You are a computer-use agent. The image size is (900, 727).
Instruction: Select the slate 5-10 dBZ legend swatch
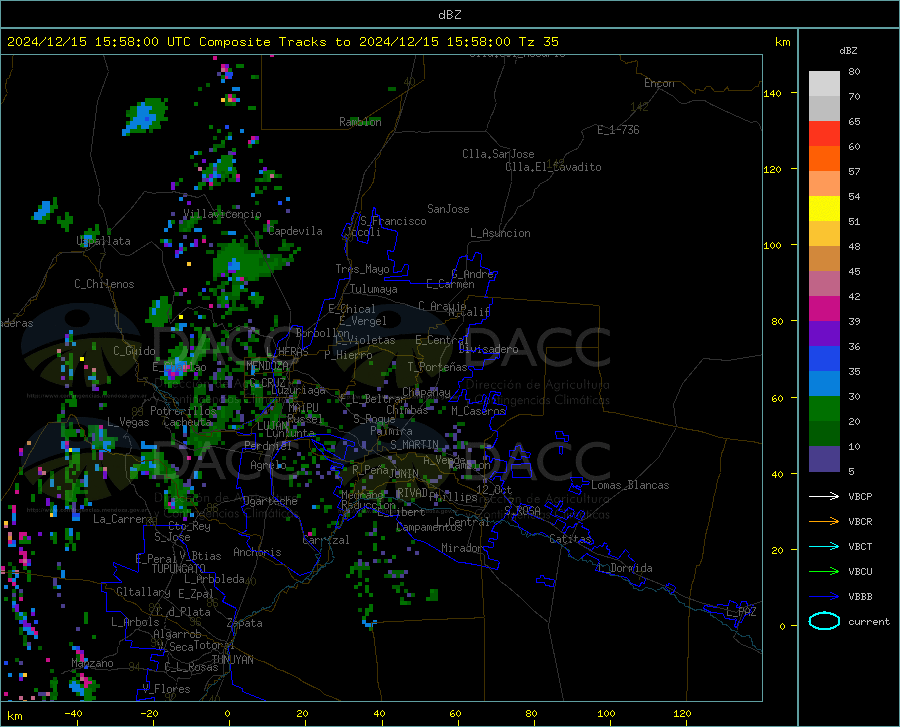824,459
